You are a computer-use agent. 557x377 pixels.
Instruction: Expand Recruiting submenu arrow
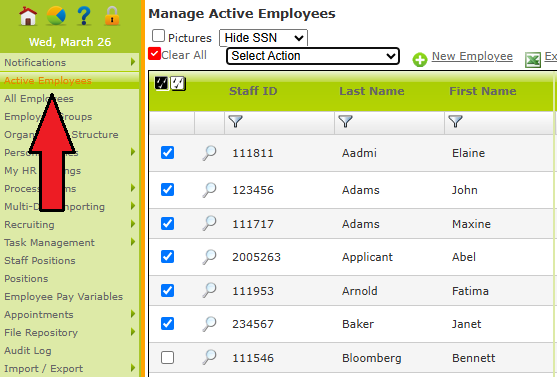point(133,224)
